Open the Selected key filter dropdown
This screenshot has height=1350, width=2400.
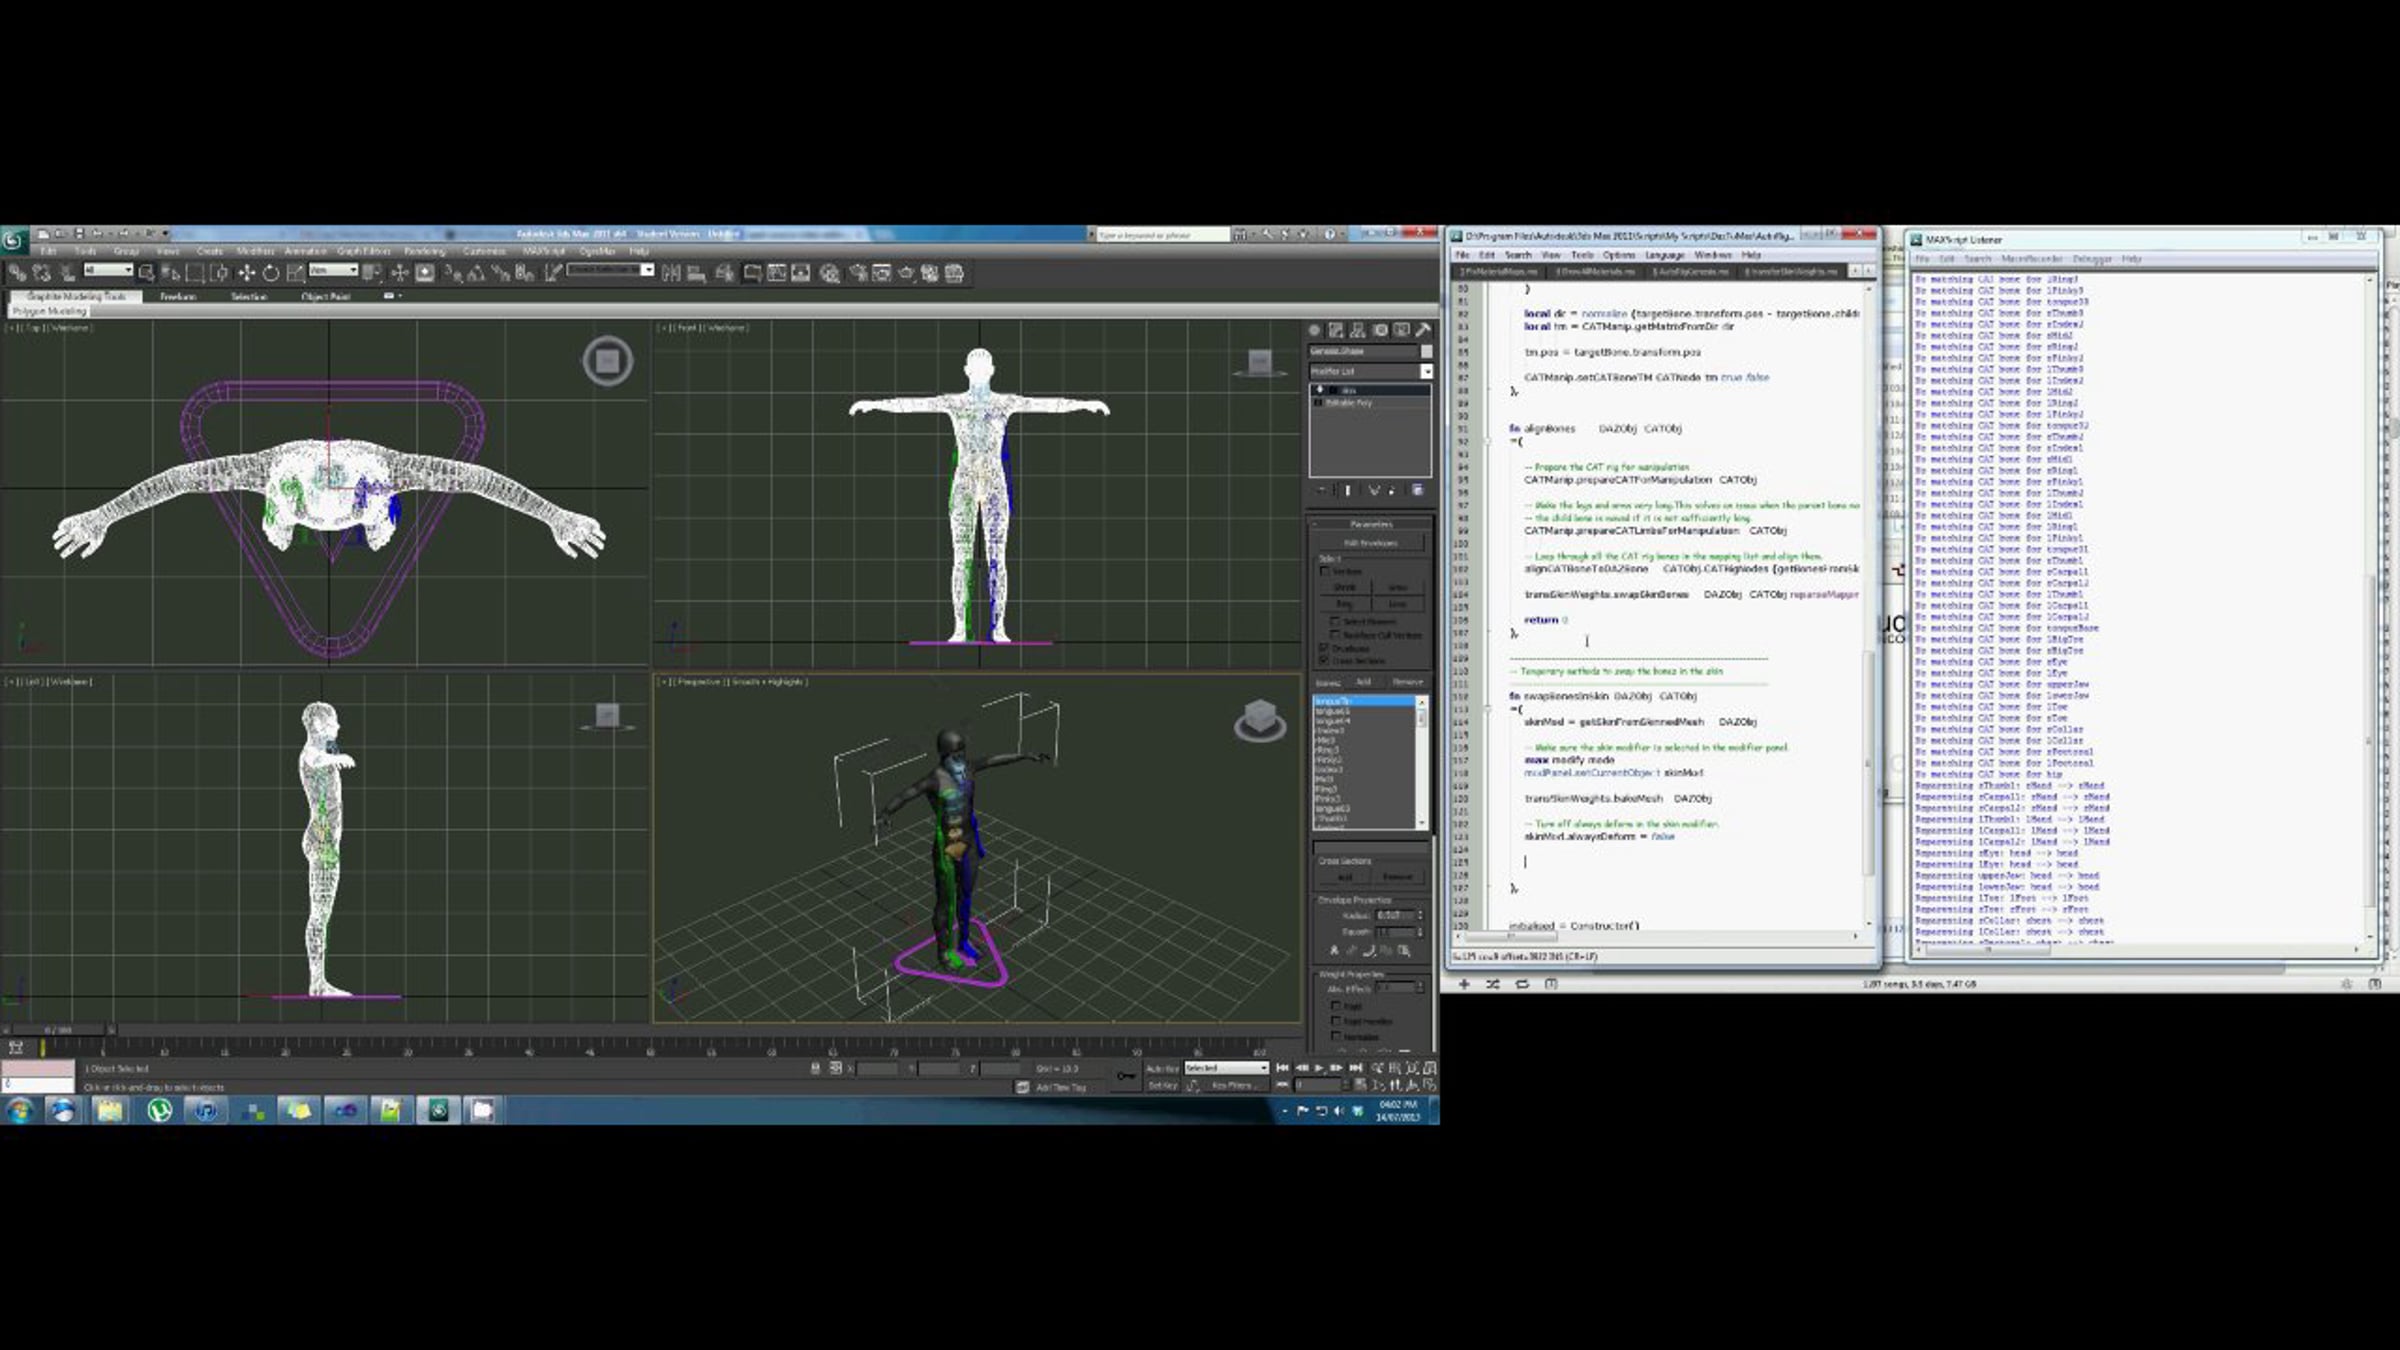pyautogui.click(x=1227, y=1068)
